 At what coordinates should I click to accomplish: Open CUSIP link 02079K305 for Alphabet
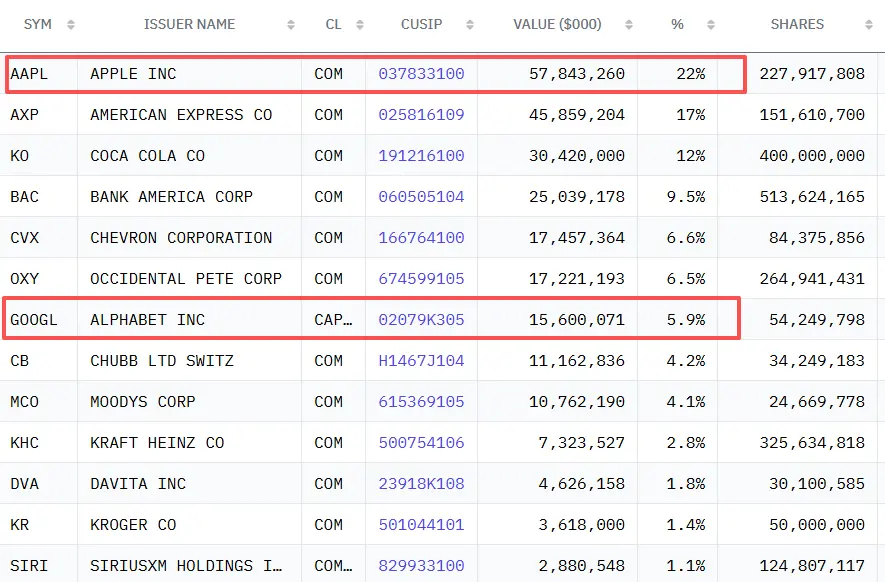[421, 320]
